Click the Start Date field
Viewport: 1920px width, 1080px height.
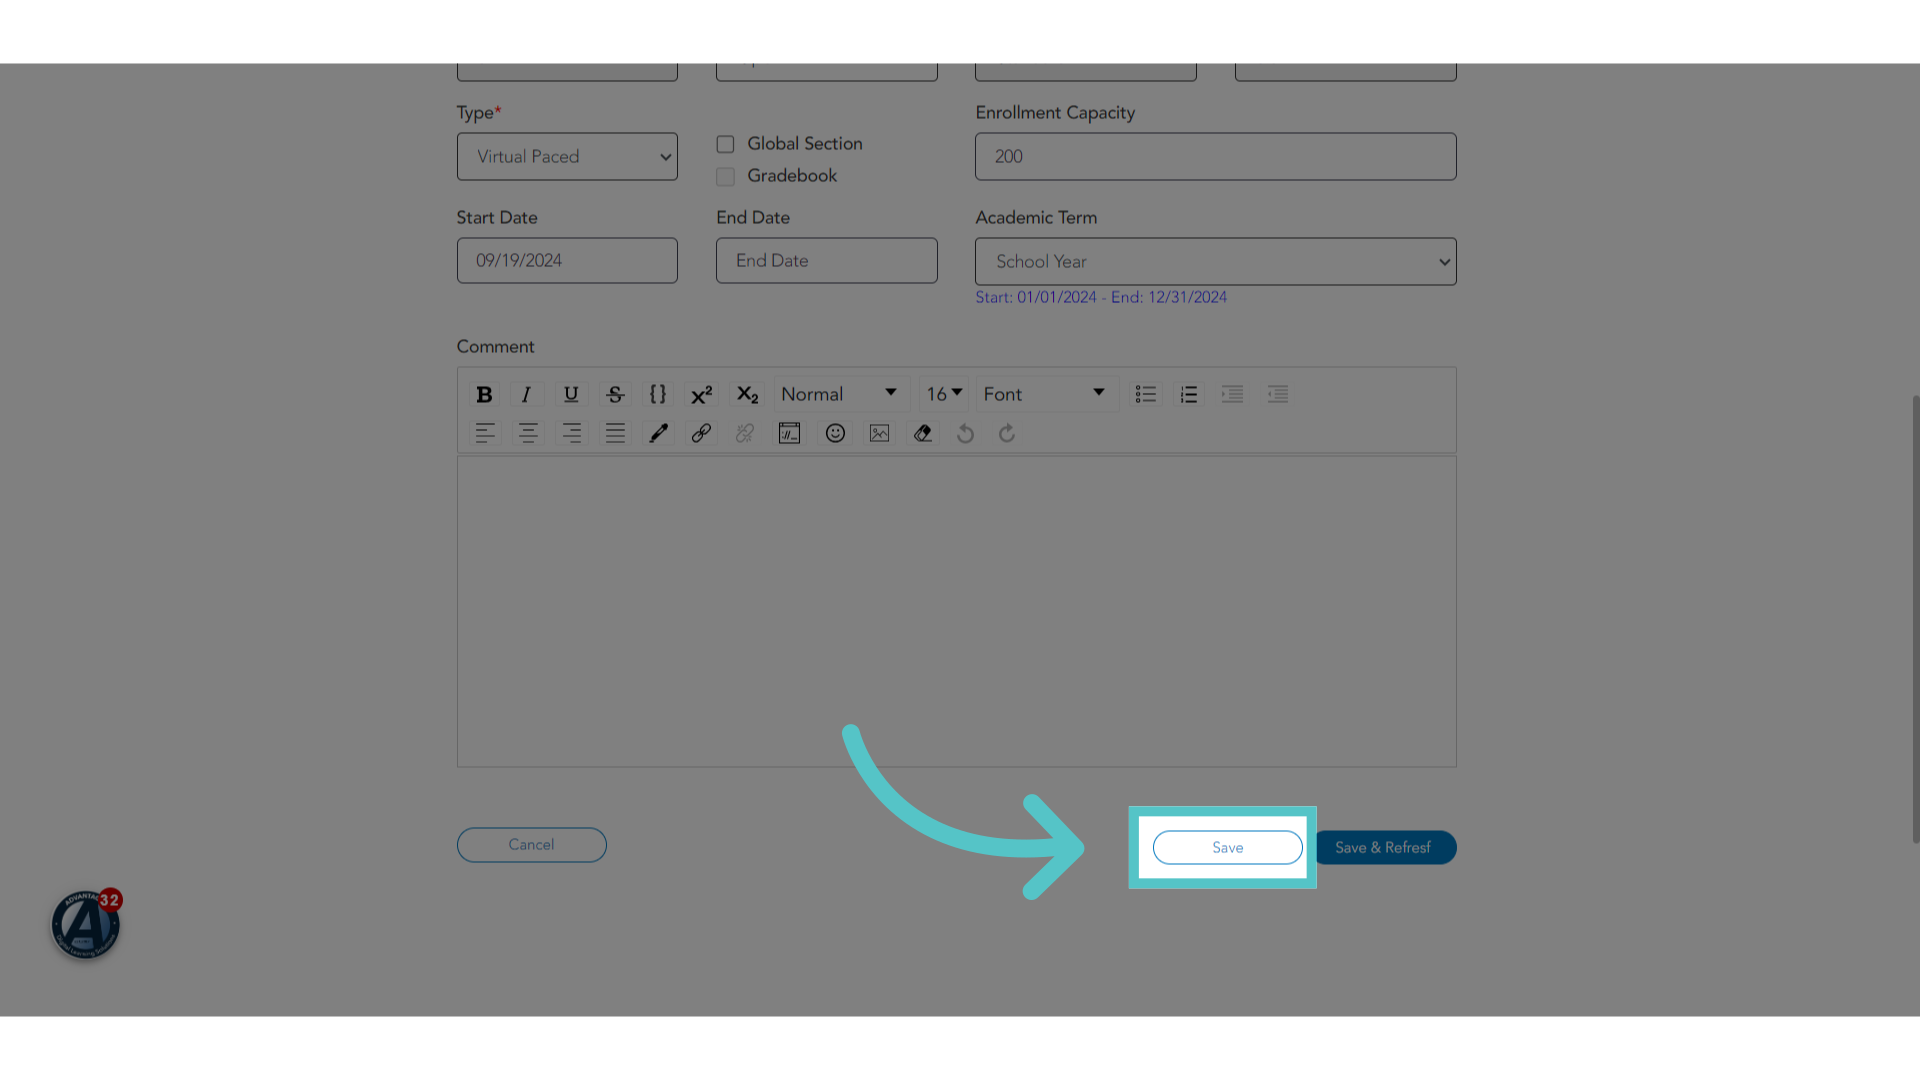[x=567, y=260]
